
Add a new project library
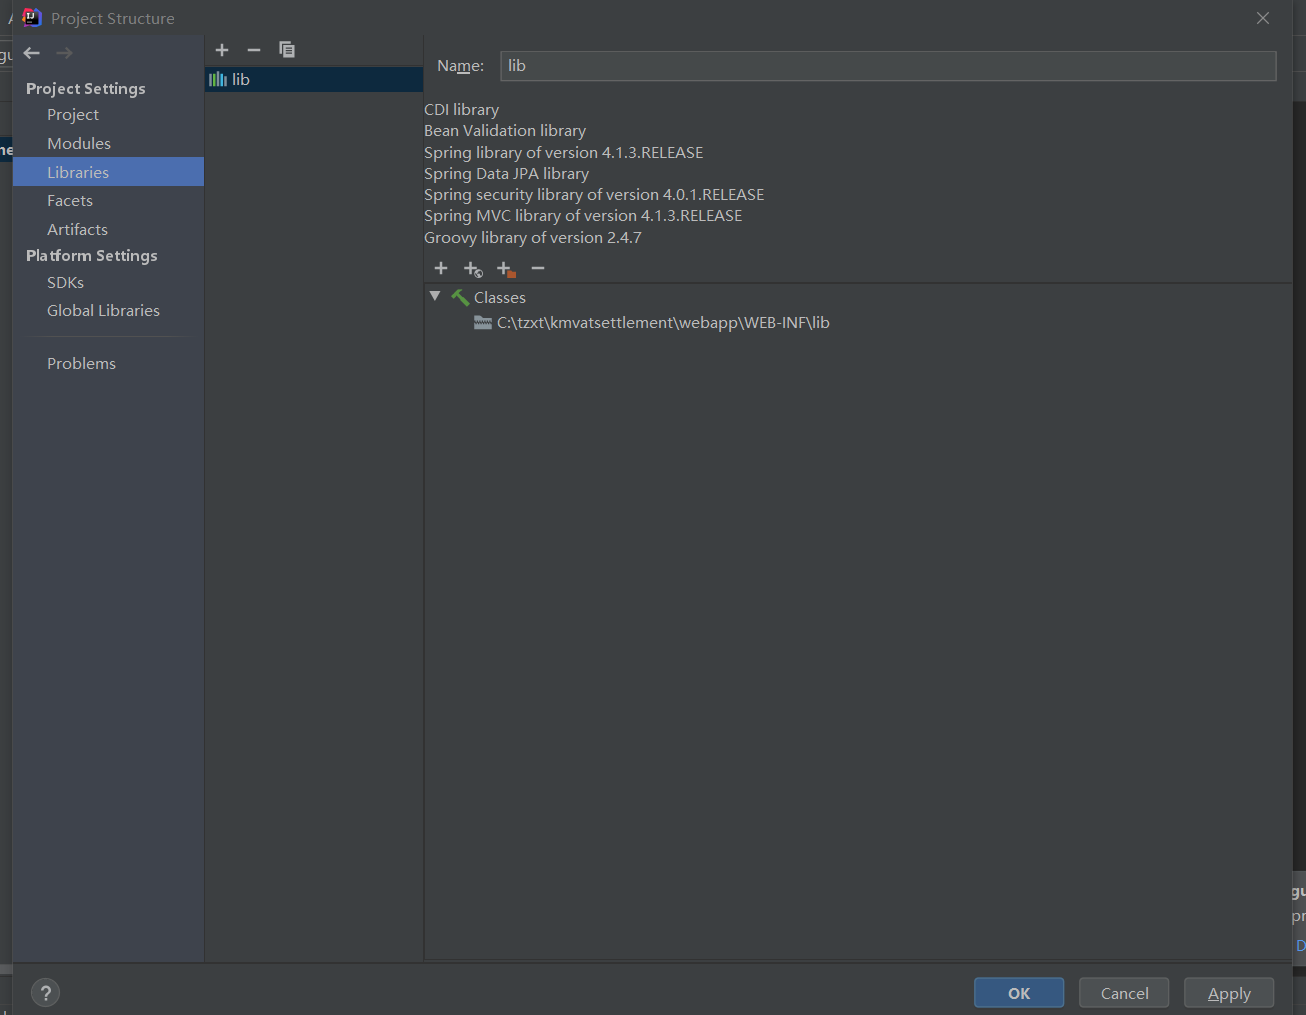coord(222,50)
